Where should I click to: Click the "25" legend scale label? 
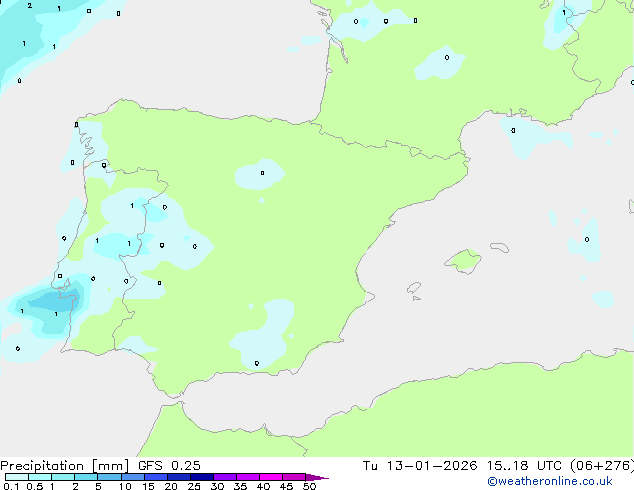coord(194,486)
